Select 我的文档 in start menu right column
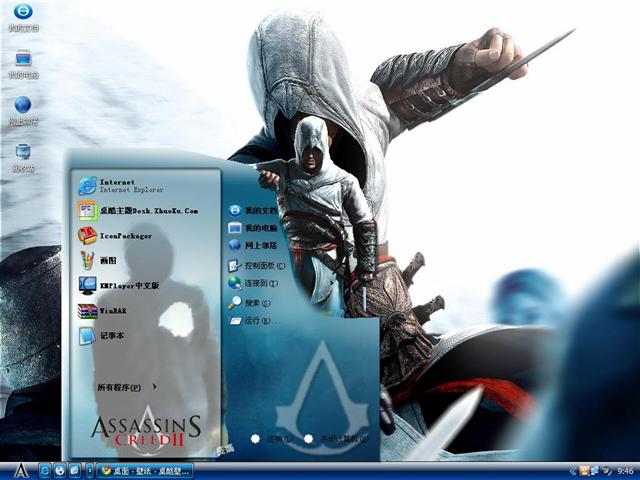The height and width of the screenshot is (480, 640). tap(252, 210)
